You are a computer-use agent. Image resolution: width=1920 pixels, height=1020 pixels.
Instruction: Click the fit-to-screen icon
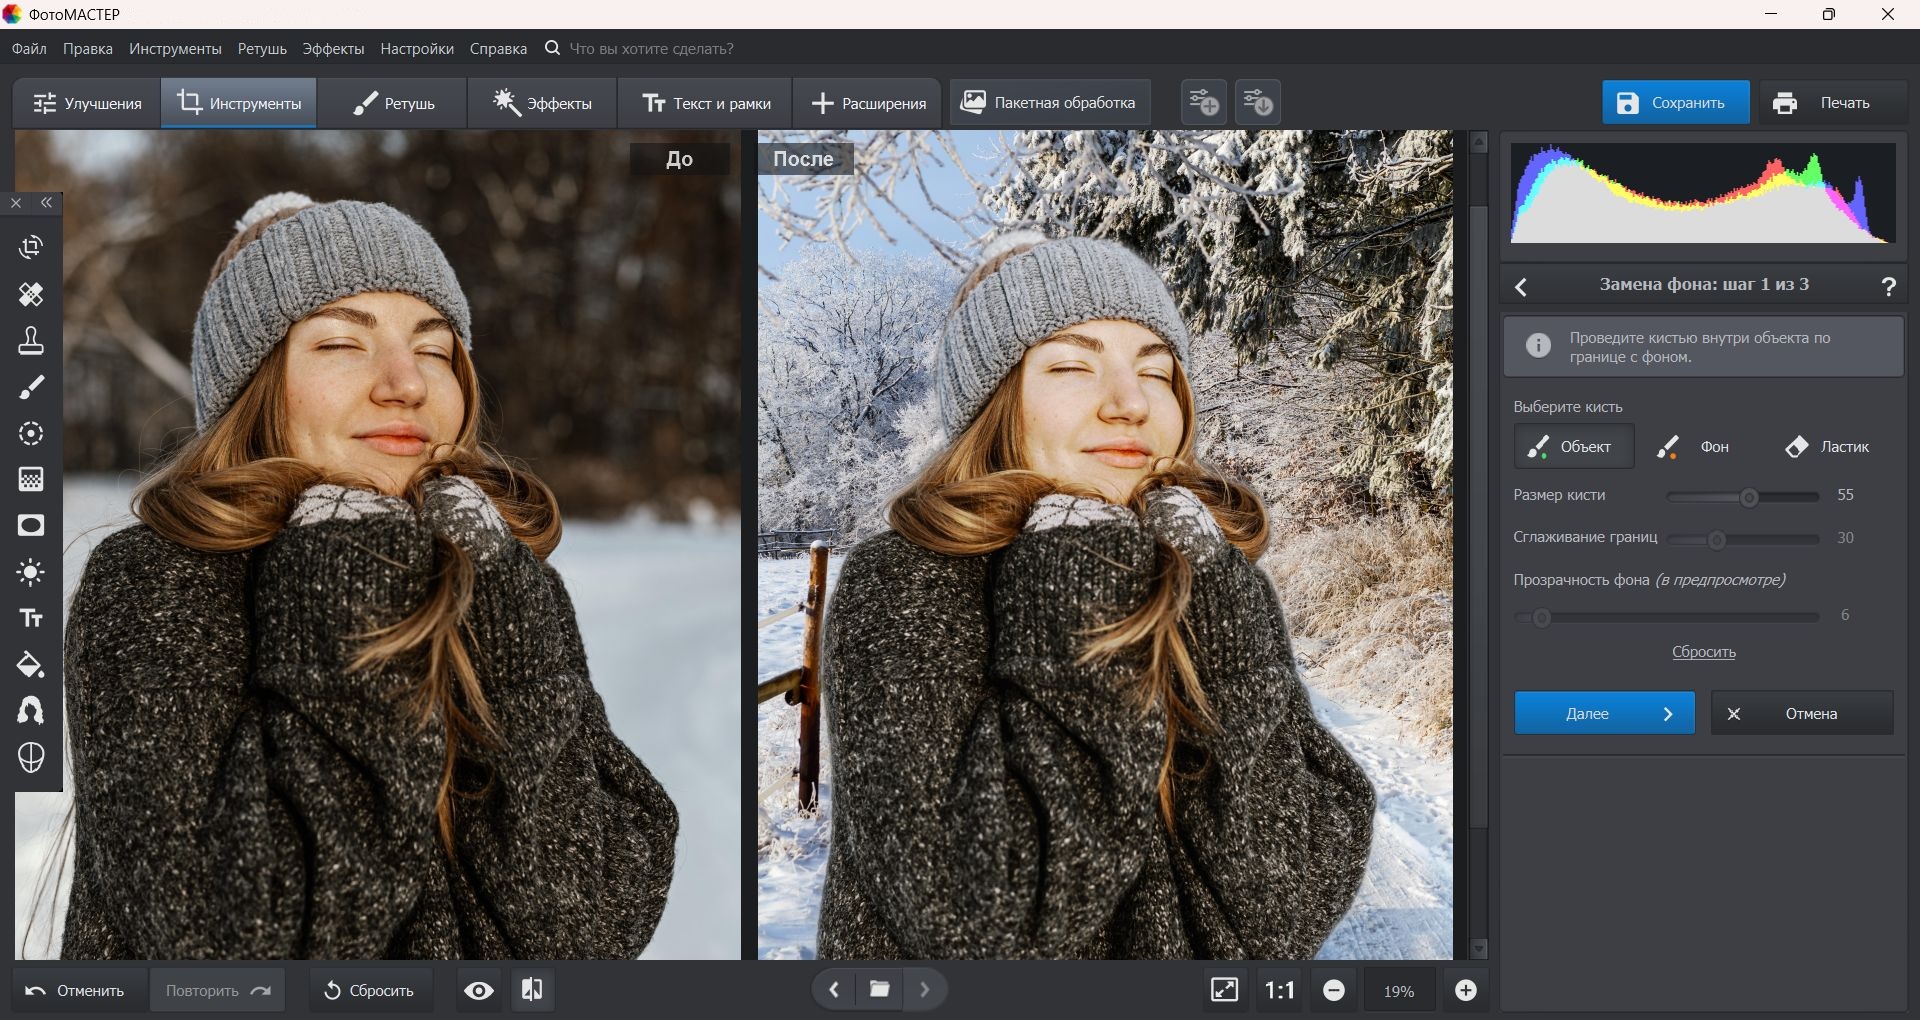(1224, 990)
